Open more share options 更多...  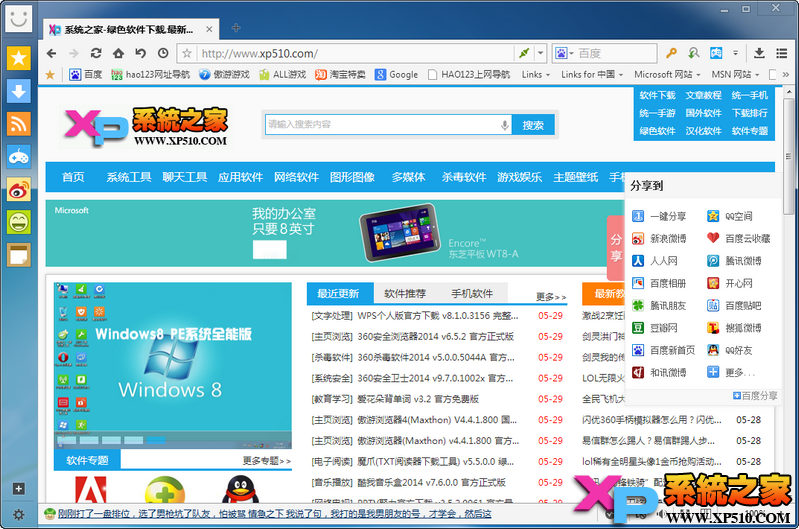731,373
